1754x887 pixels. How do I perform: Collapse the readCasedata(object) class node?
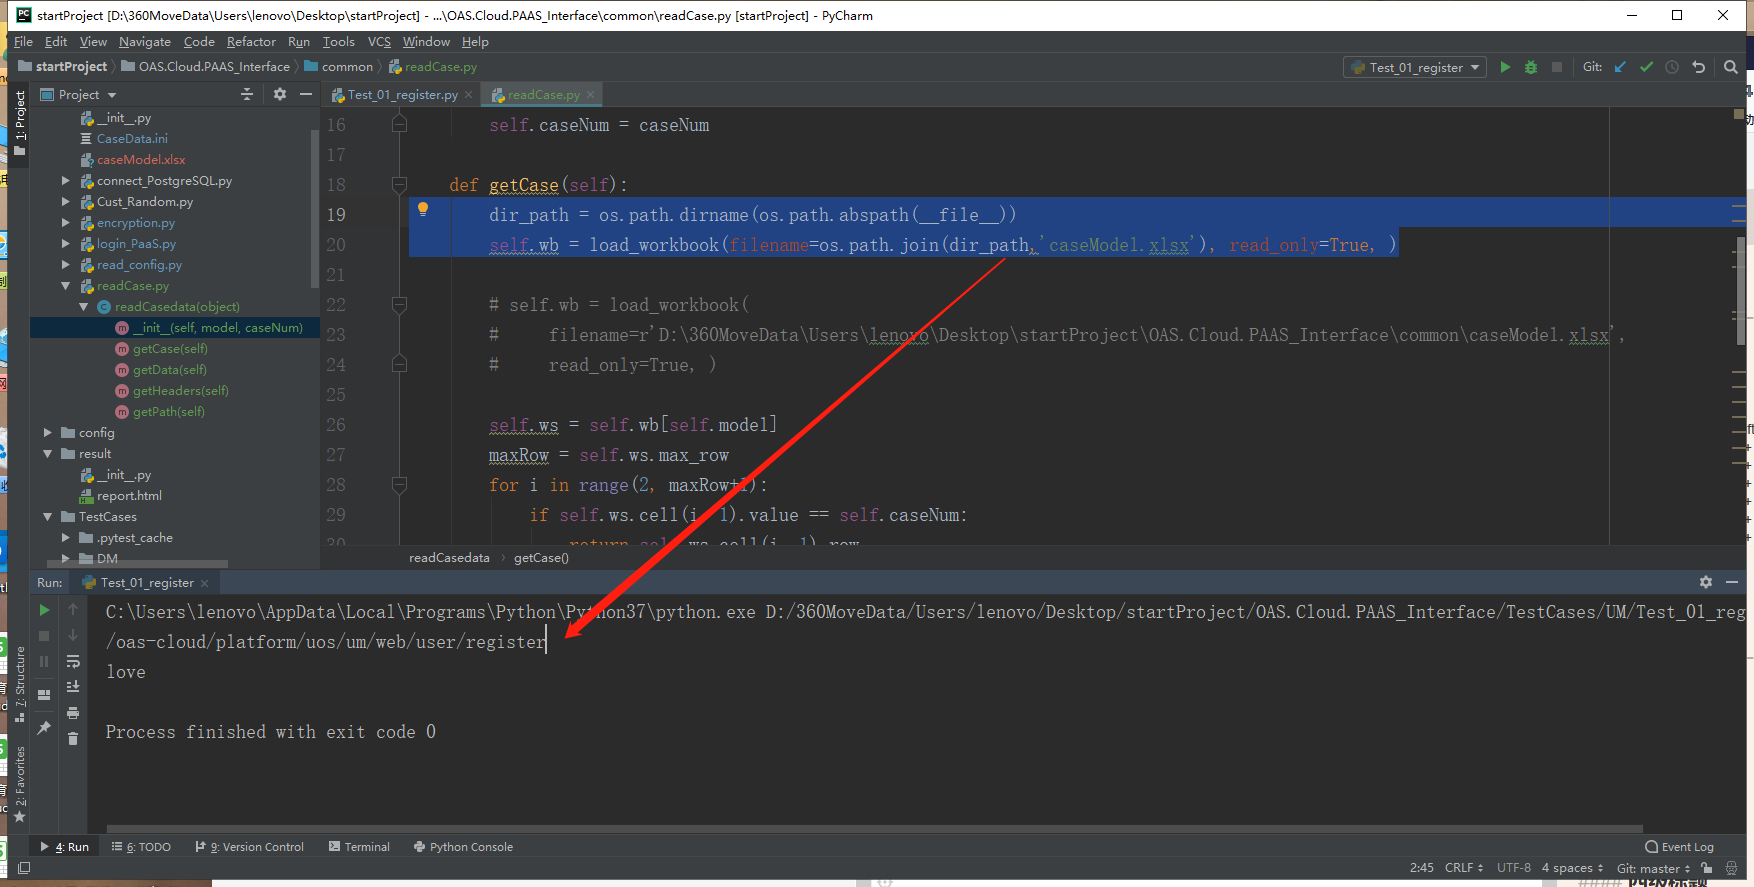pyautogui.click(x=84, y=307)
